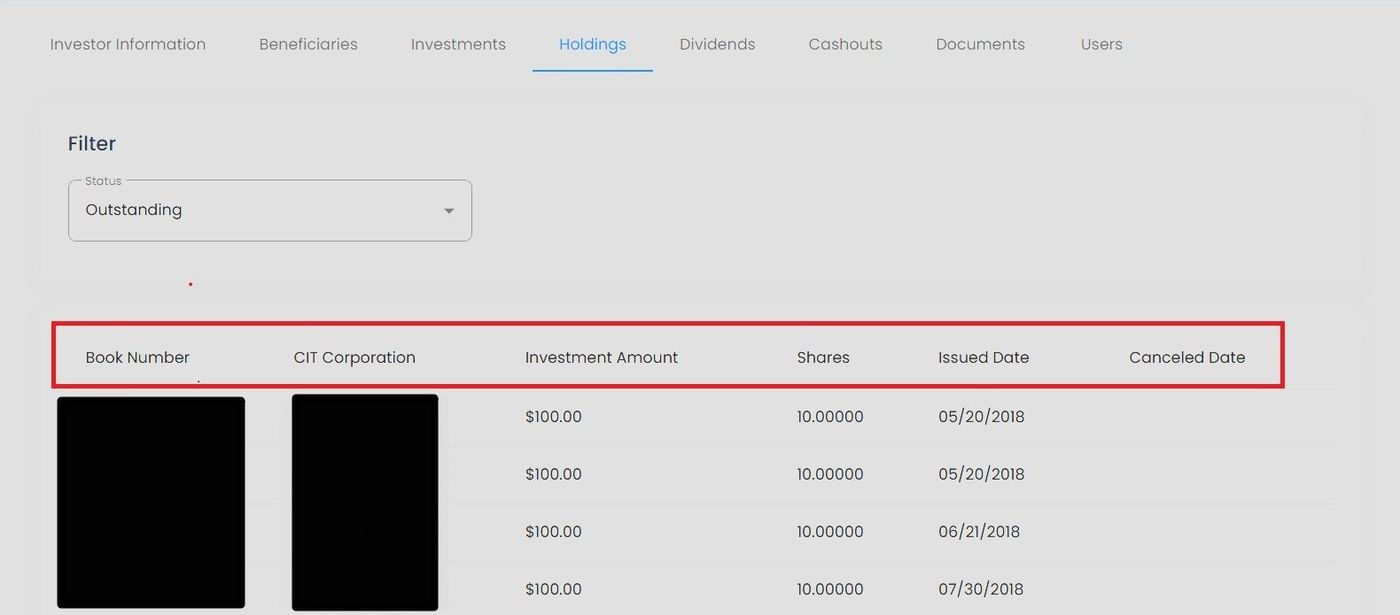This screenshot has width=1400, height=615.
Task: Click the Investment Amount column header
Action: click(x=601, y=357)
